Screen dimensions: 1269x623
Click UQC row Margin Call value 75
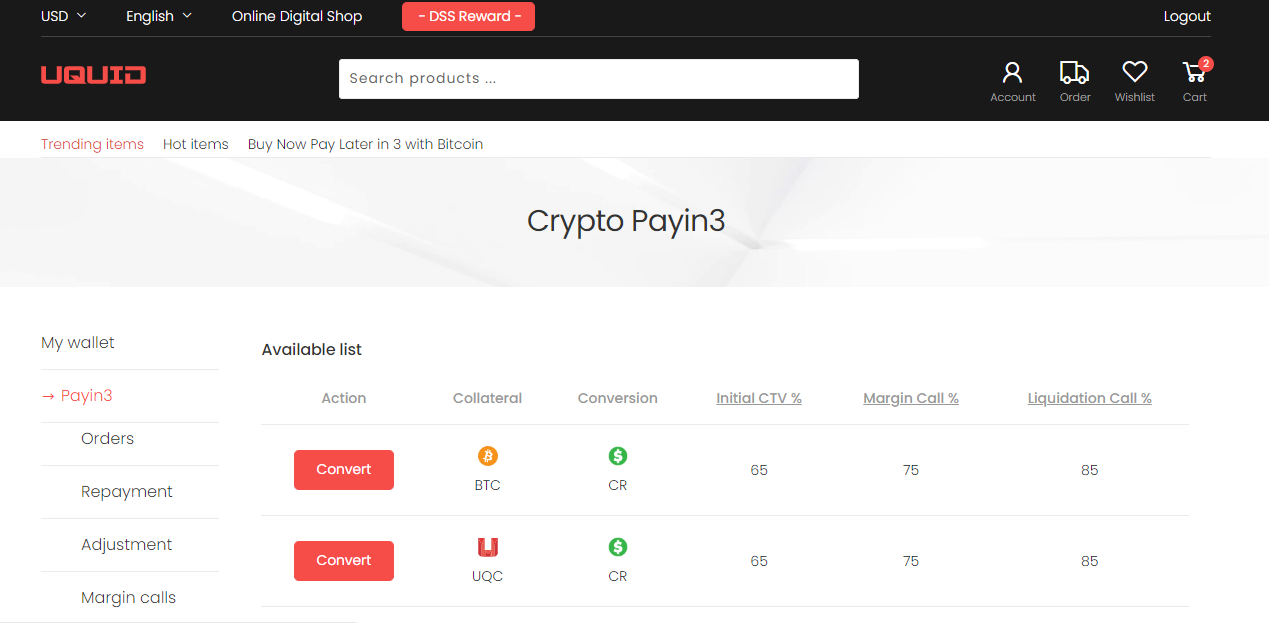tap(911, 561)
